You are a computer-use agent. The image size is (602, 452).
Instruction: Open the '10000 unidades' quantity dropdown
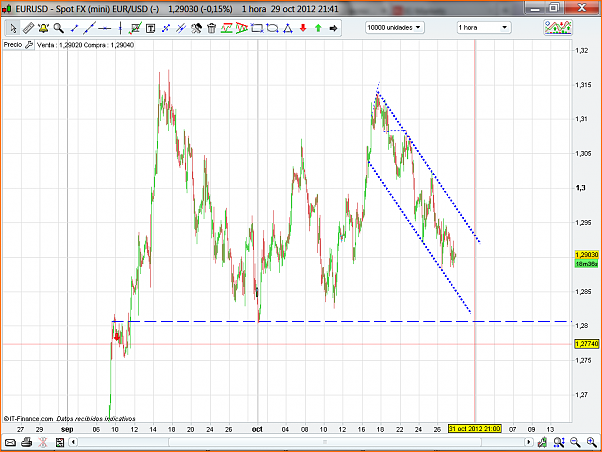pos(395,28)
